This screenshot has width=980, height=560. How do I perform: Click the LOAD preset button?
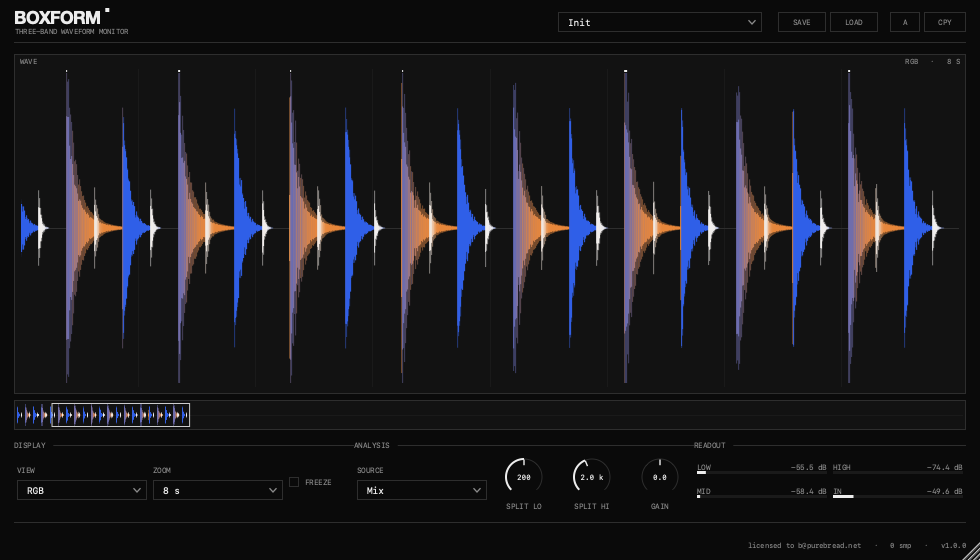pos(854,22)
